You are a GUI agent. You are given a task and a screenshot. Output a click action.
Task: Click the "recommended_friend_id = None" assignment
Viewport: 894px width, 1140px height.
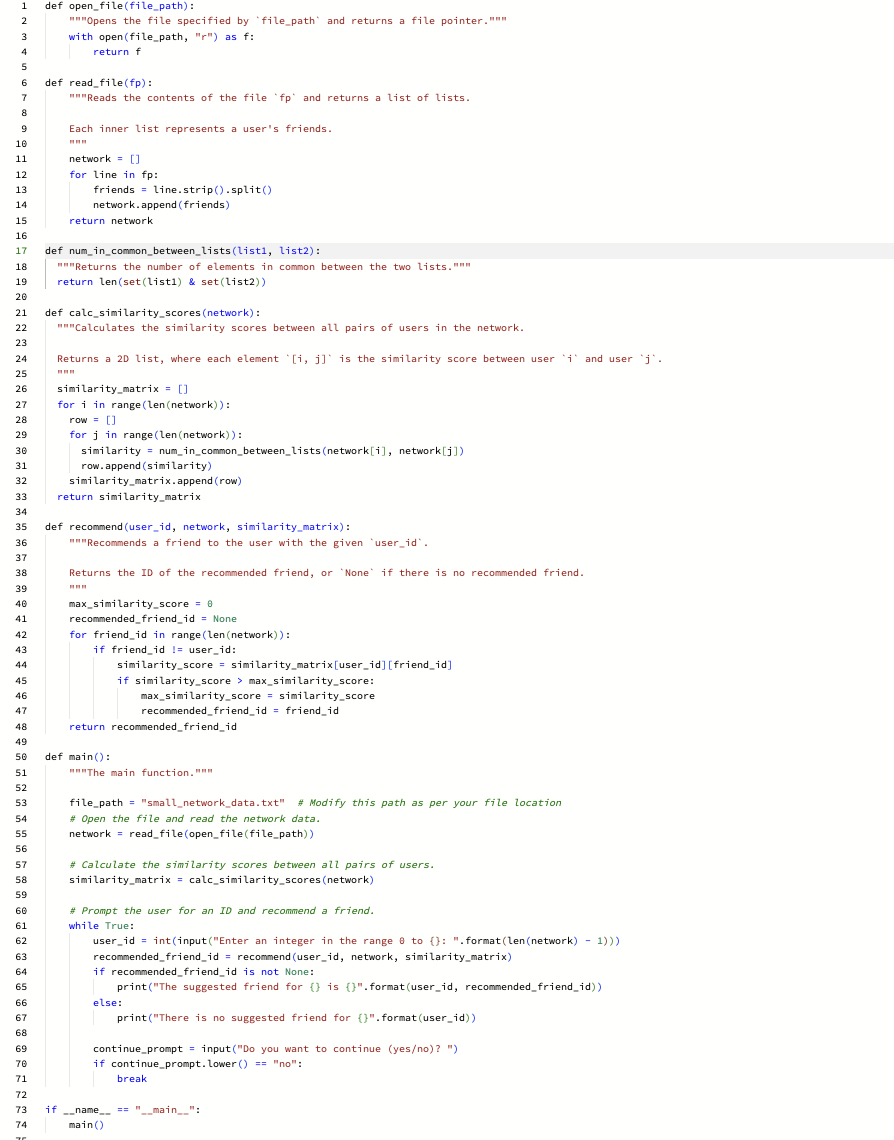pyautogui.click(x=153, y=619)
